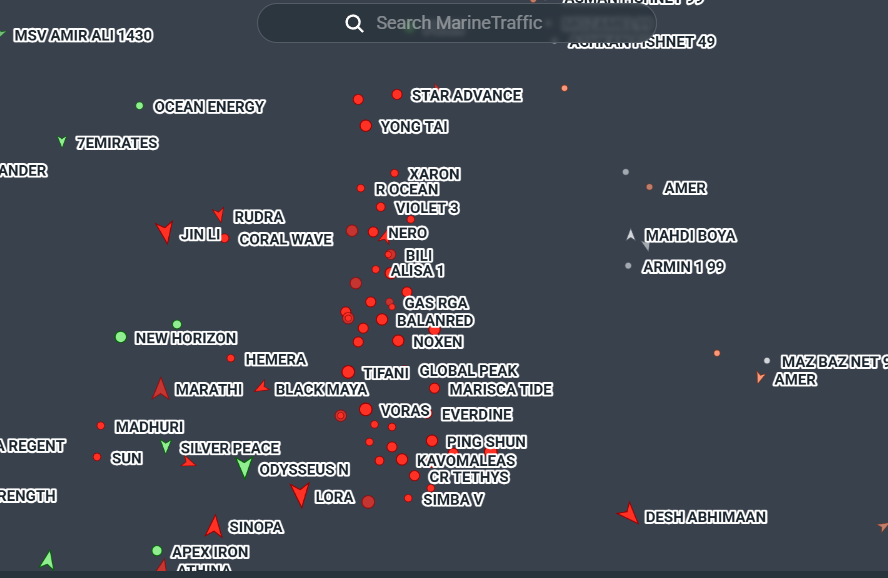The width and height of the screenshot is (888, 578).
Task: Select the CR TETHYS vessel dot
Action: (415, 476)
